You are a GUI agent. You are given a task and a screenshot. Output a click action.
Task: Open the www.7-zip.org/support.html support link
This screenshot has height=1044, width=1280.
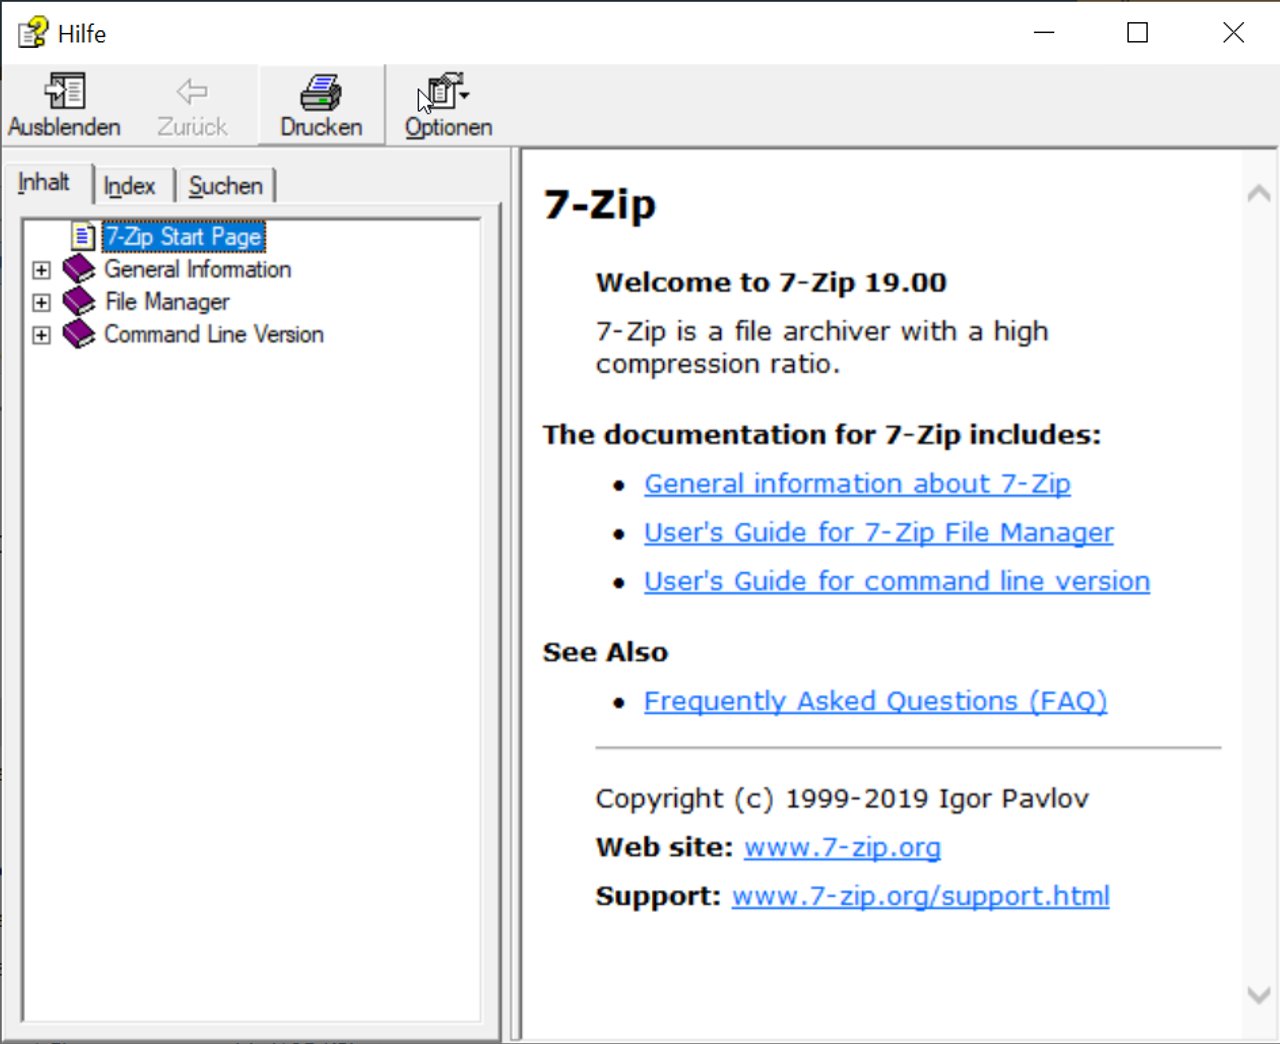pos(920,897)
